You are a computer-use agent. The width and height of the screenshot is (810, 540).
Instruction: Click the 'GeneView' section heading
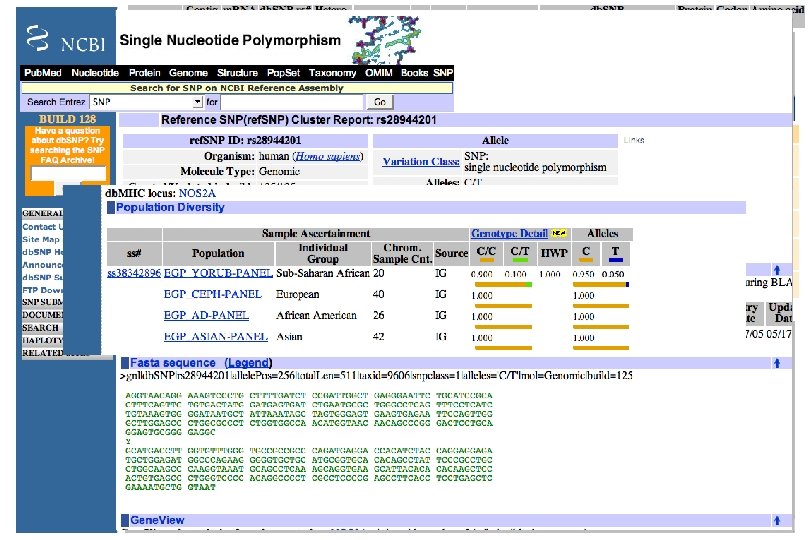pos(157,520)
